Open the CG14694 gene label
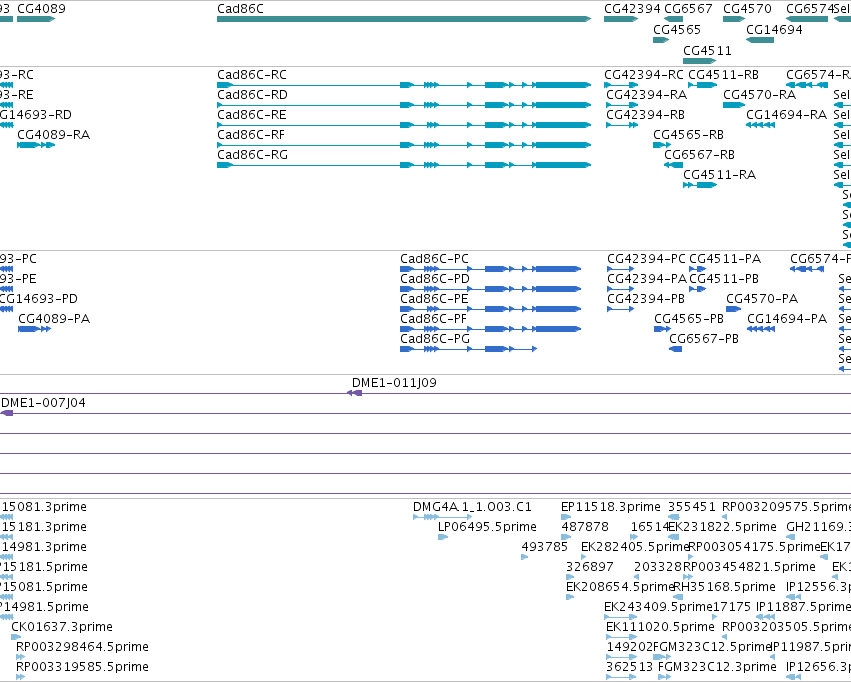 coord(774,30)
